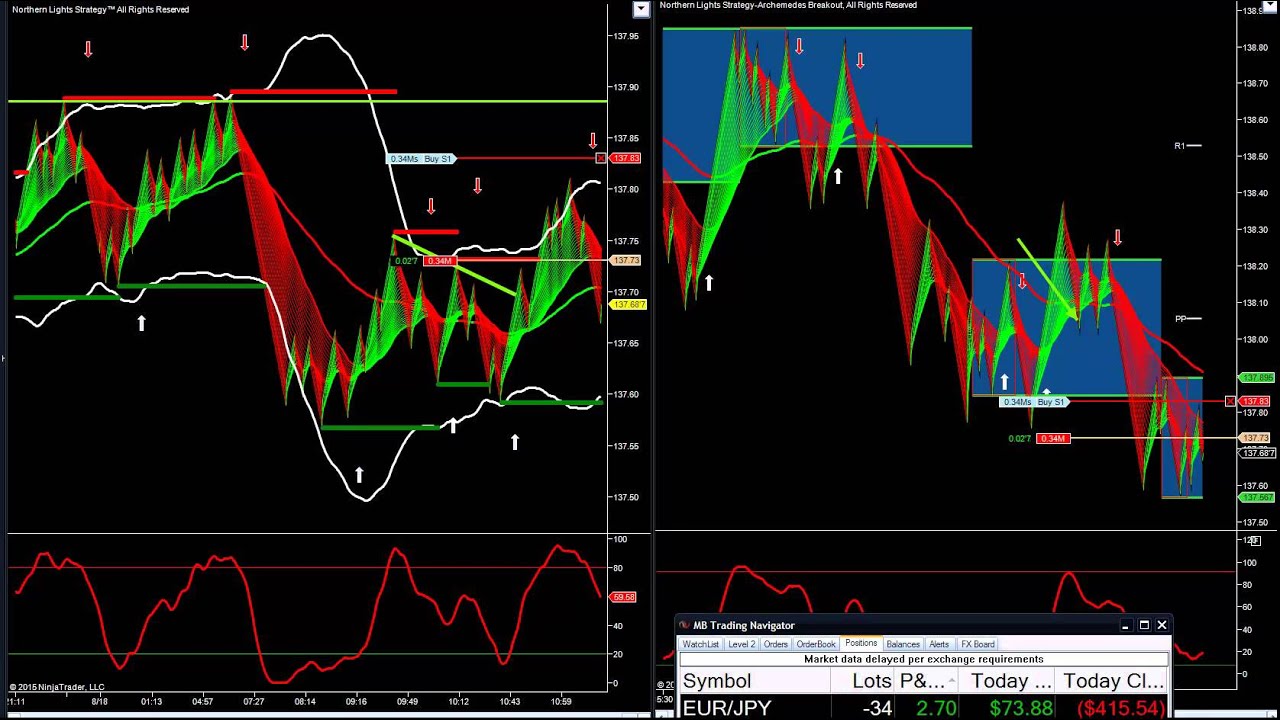Cancel the Buy S1 order using the X on the right chart

click(x=1230, y=402)
